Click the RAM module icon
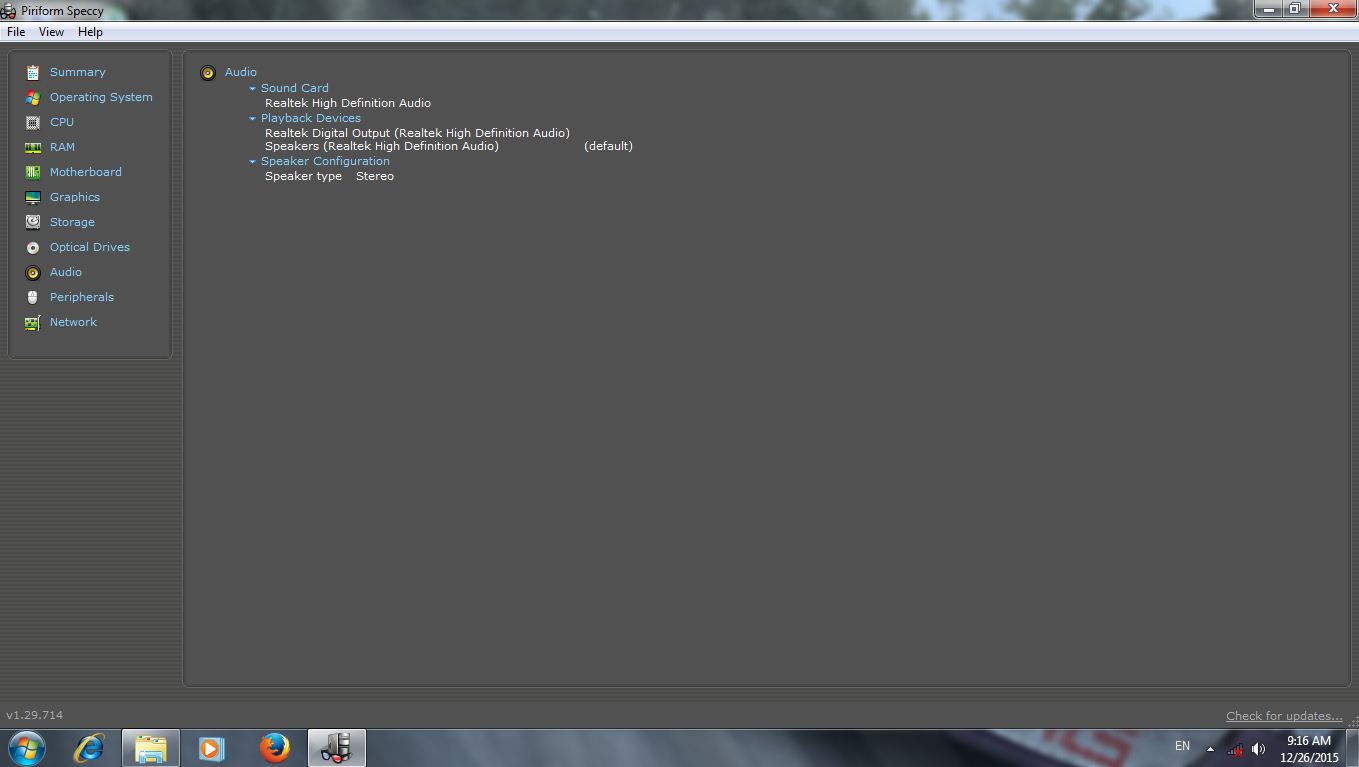The height and width of the screenshot is (767, 1359). [x=33, y=147]
